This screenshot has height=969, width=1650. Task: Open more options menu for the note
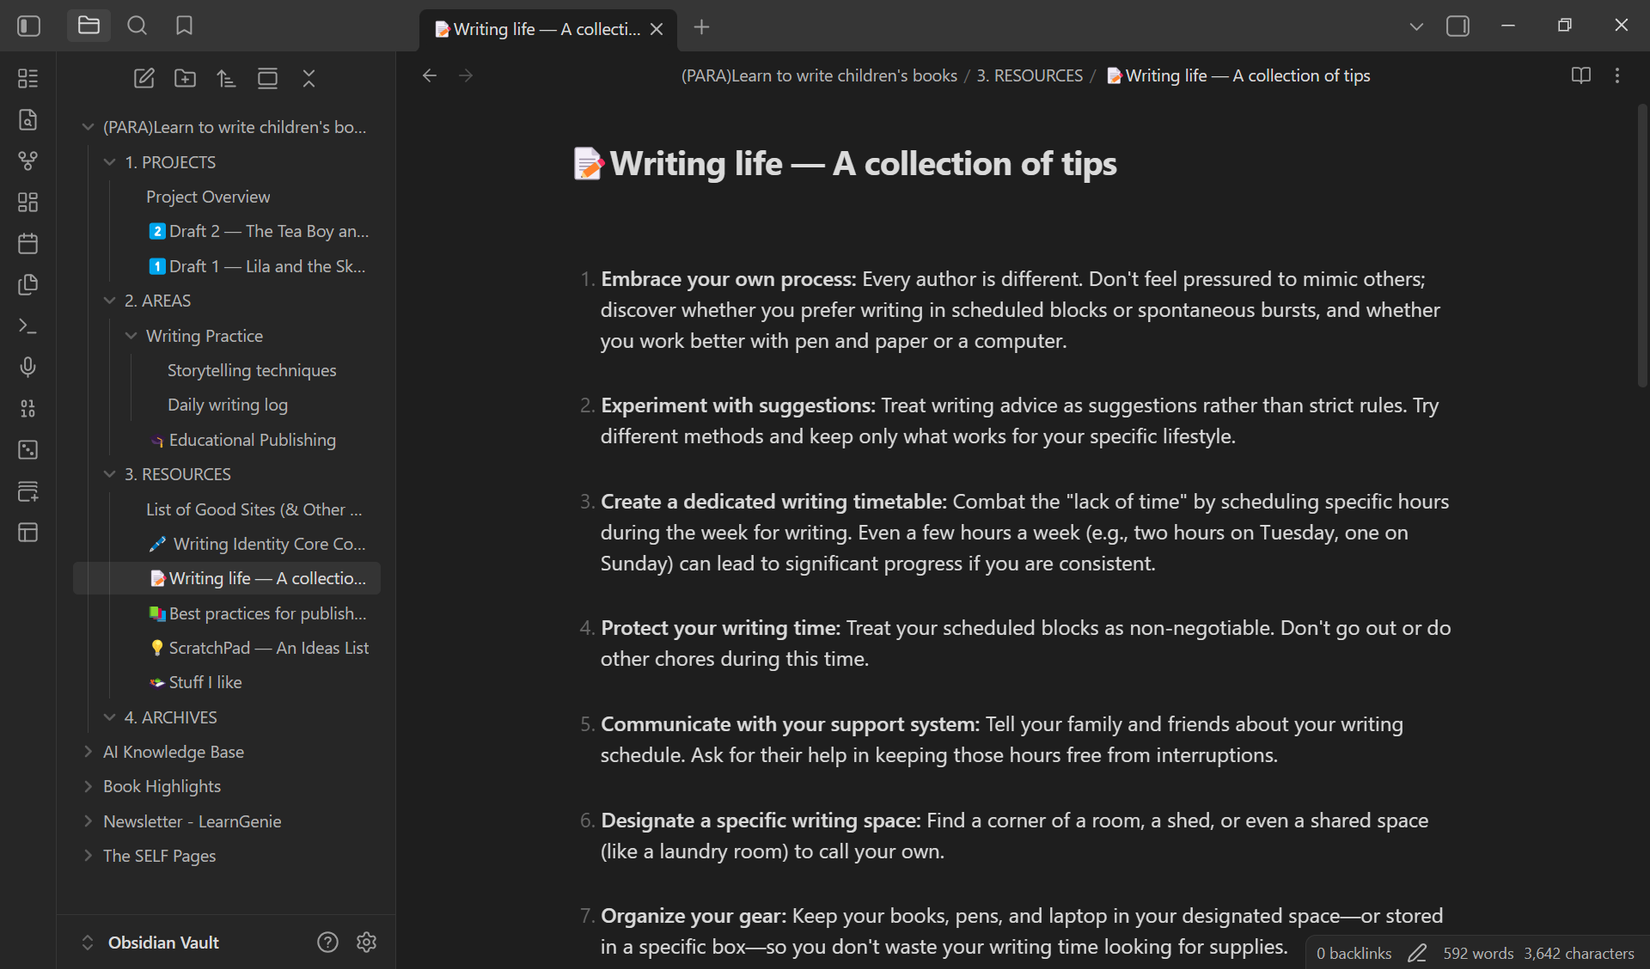point(1617,75)
